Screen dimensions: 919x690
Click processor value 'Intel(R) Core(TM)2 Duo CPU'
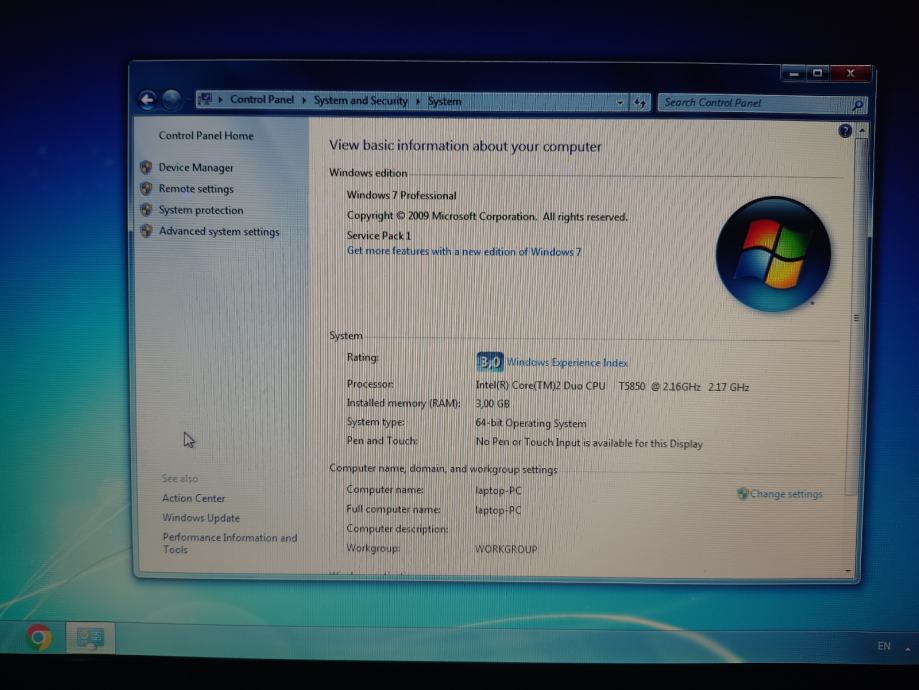click(540, 386)
